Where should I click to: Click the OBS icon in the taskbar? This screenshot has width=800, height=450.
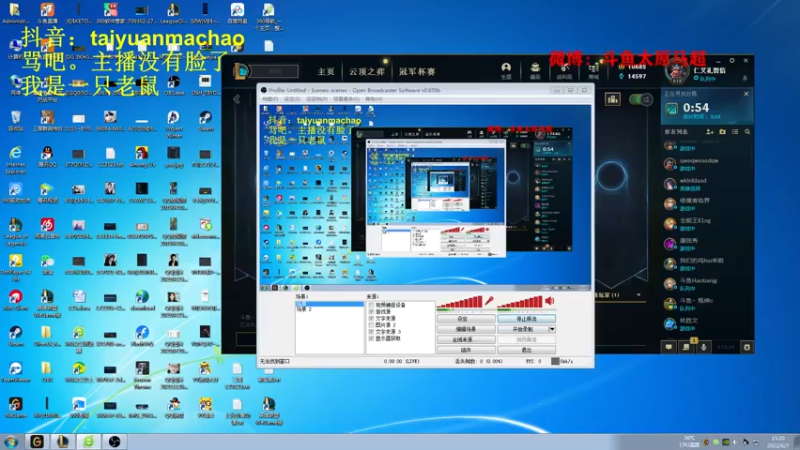tap(114, 441)
